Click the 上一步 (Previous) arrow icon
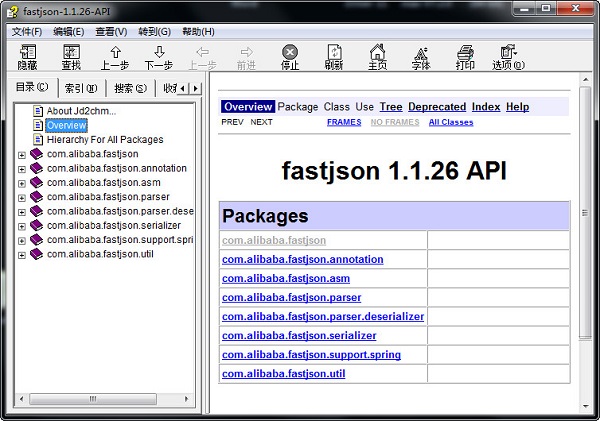 (x=115, y=56)
